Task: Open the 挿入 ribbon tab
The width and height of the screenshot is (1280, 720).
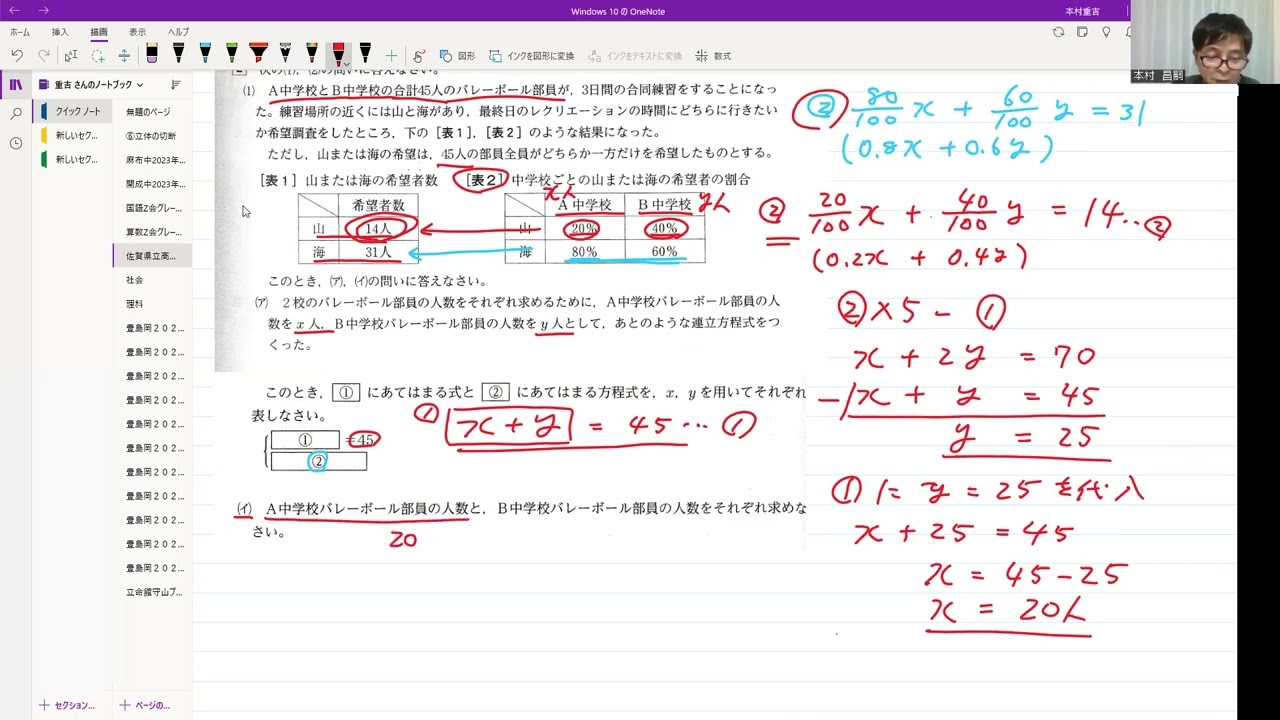Action: (x=60, y=32)
